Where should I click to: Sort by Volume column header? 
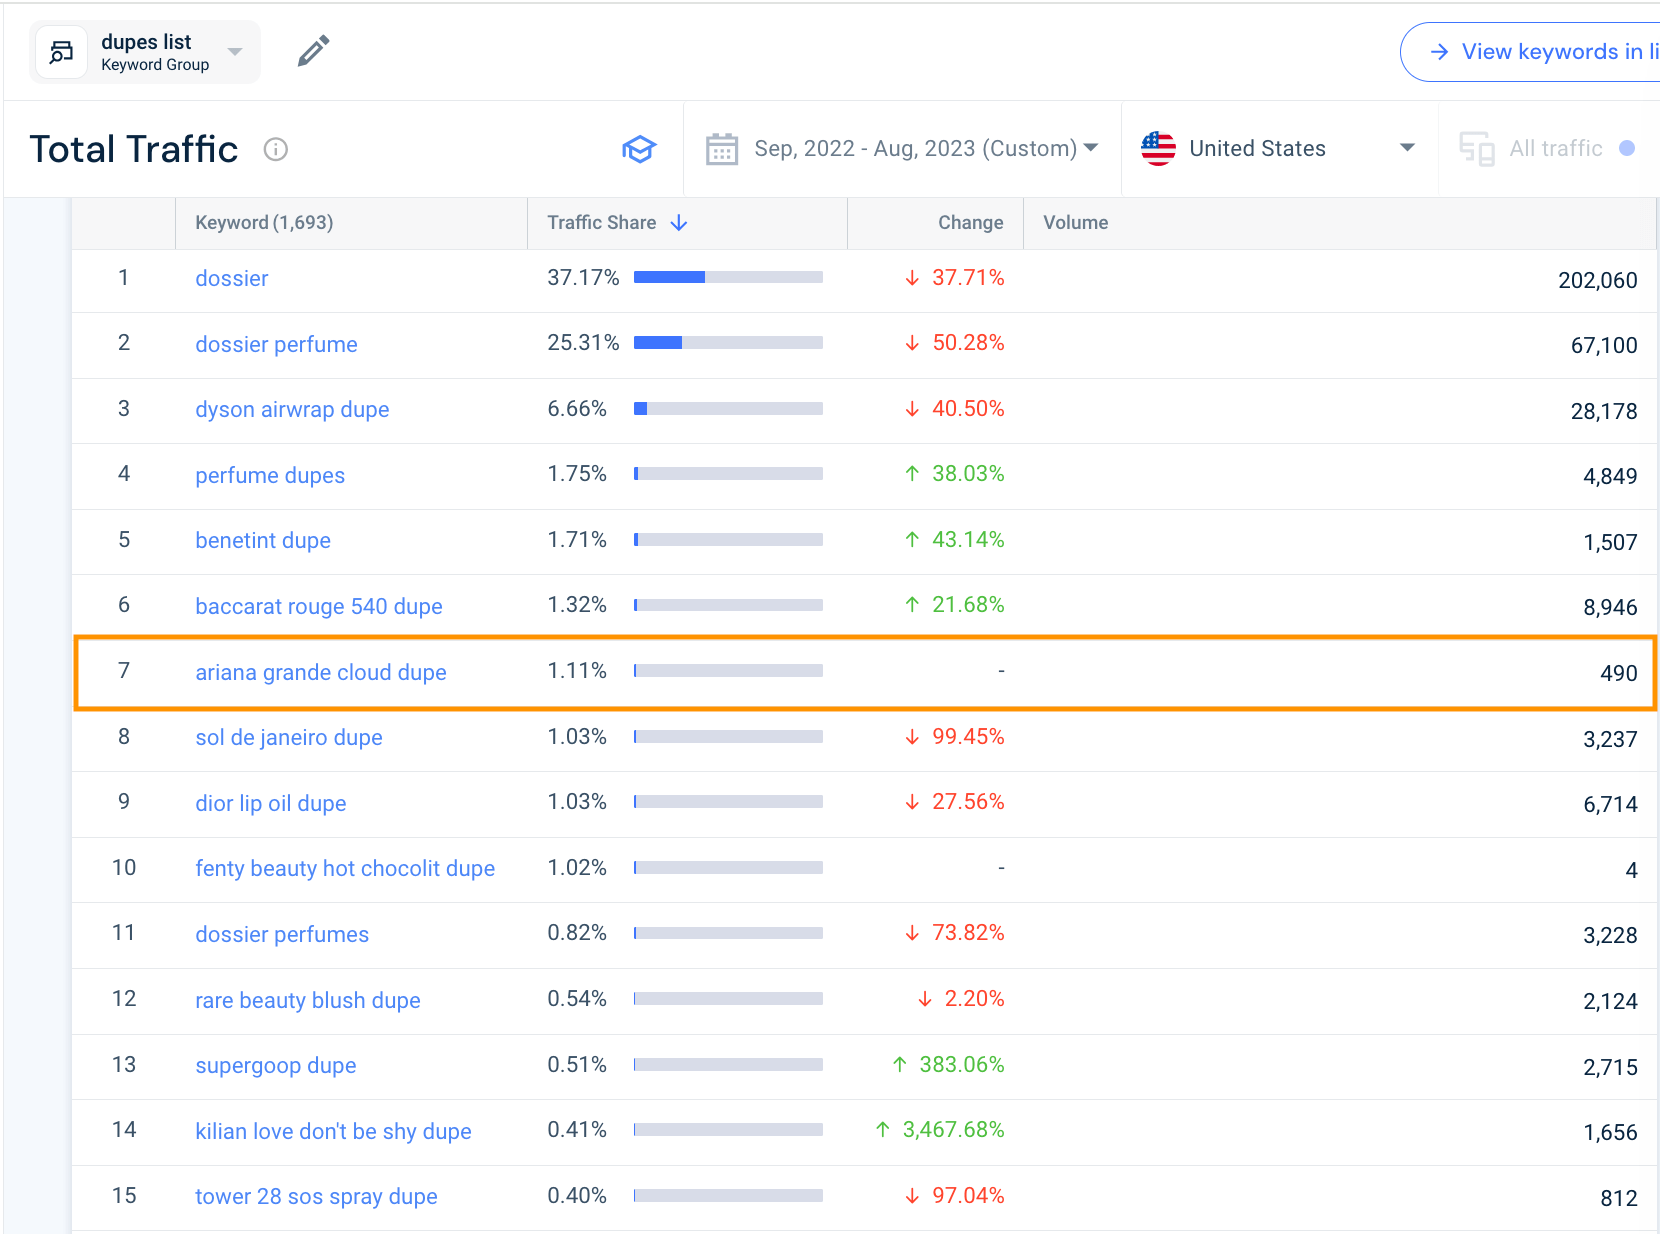pyautogui.click(x=1075, y=223)
